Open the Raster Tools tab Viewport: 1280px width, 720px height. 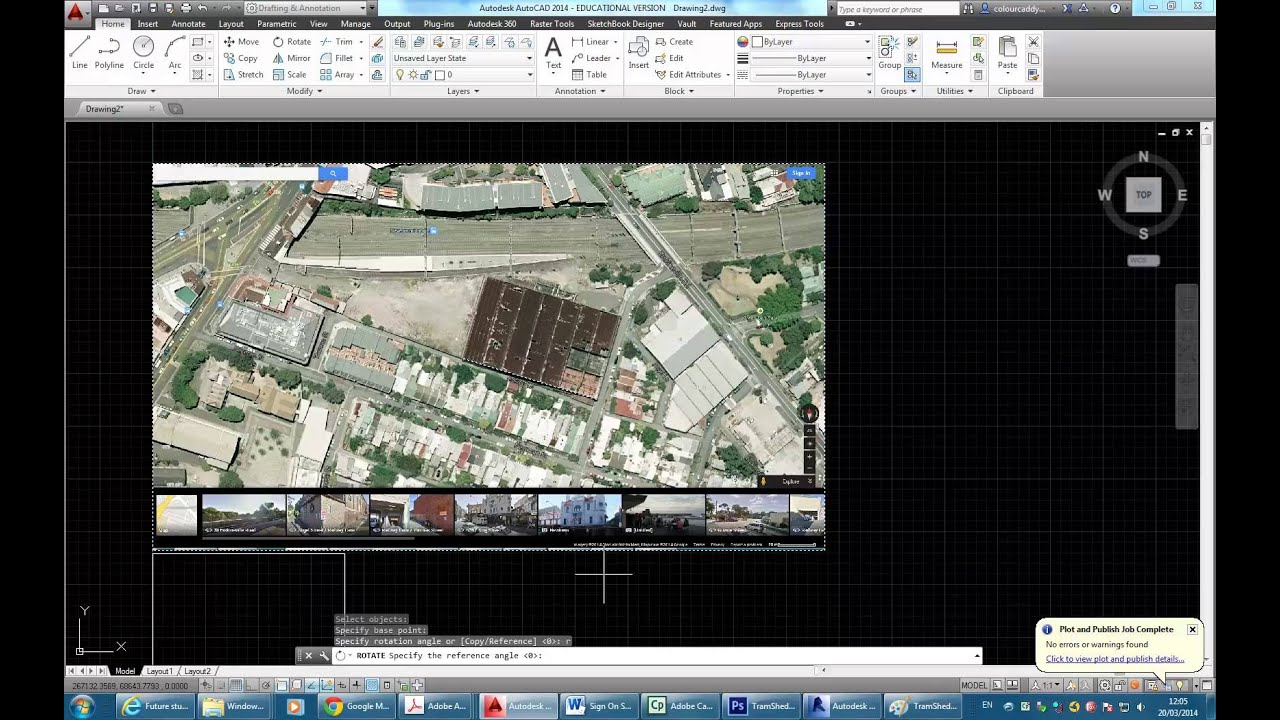[x=552, y=23]
